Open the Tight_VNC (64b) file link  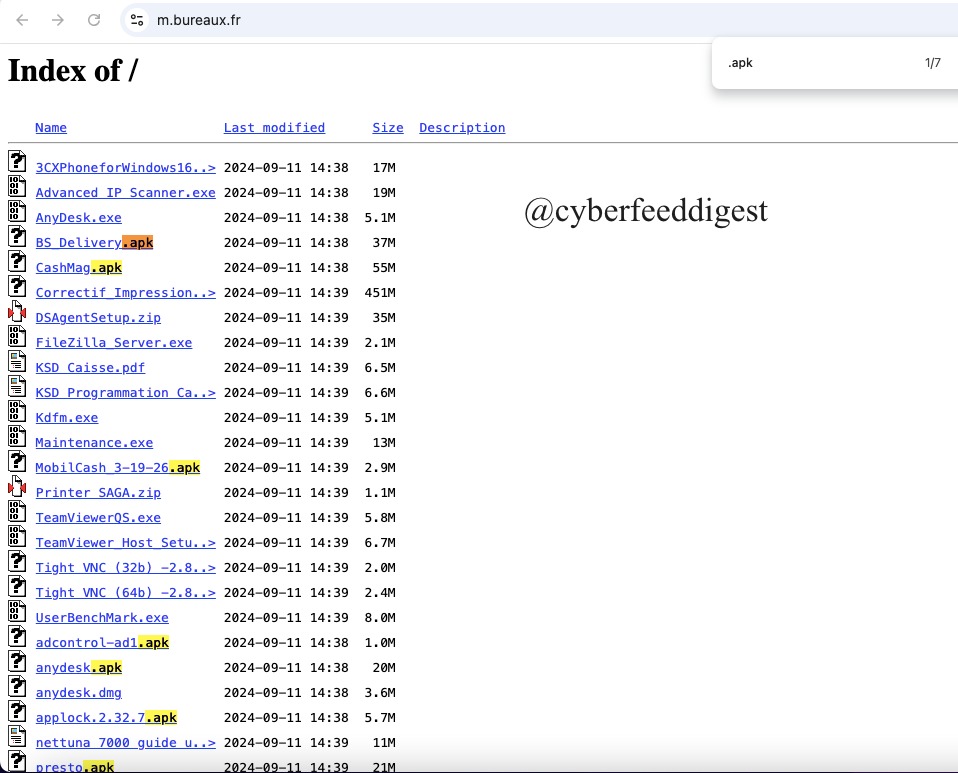point(125,593)
